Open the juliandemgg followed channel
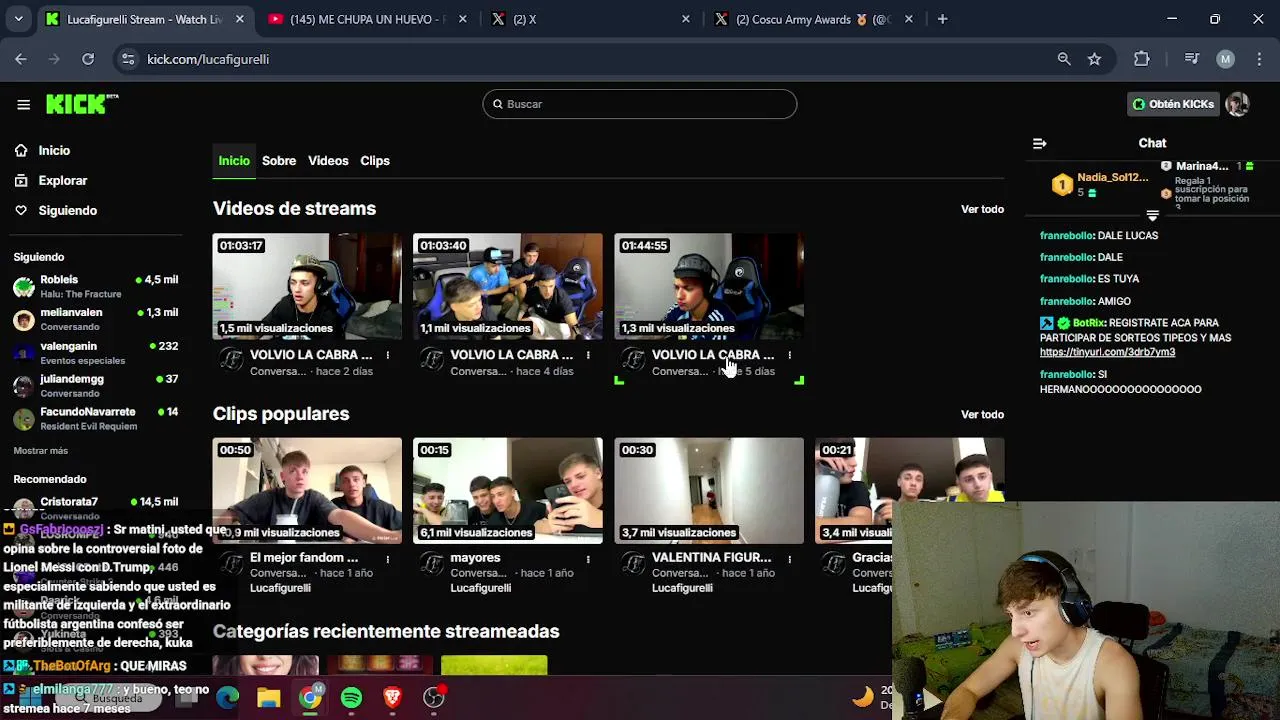The image size is (1280, 720). click(96, 385)
